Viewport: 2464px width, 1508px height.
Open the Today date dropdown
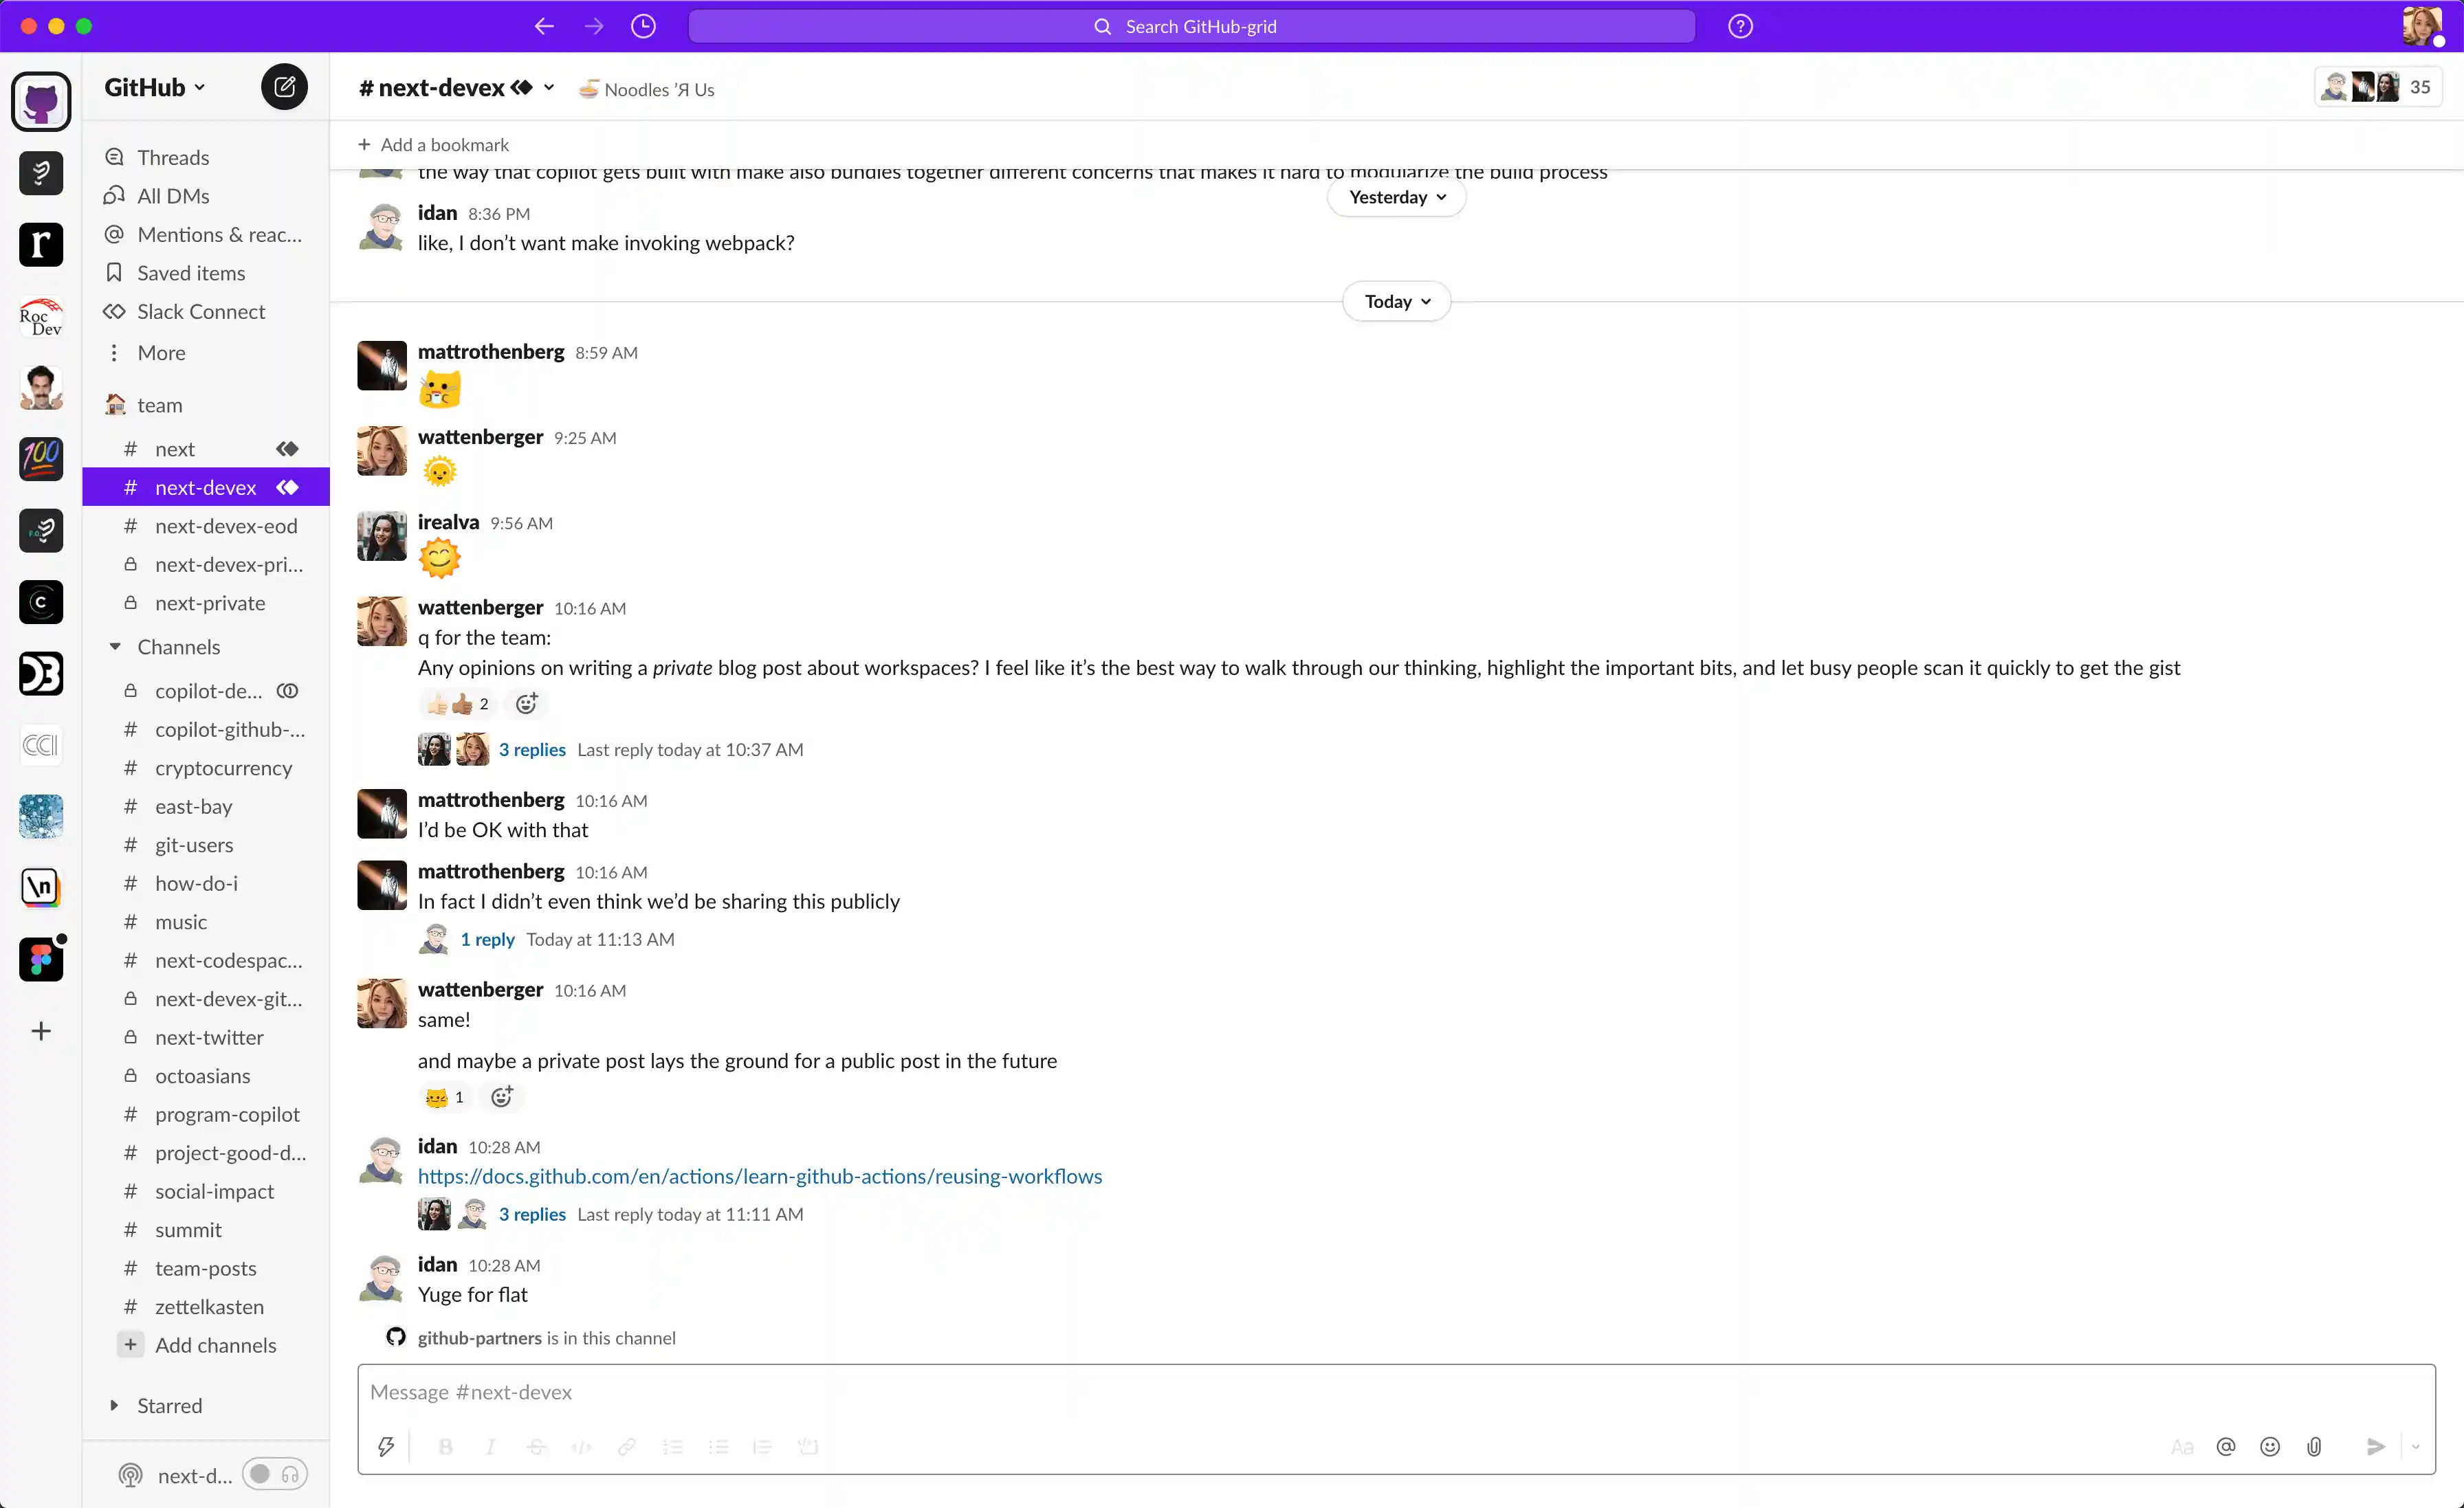1396,301
